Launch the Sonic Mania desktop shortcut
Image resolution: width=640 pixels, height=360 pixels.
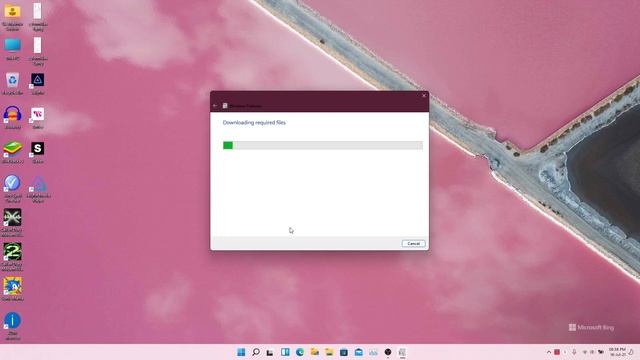(12, 289)
